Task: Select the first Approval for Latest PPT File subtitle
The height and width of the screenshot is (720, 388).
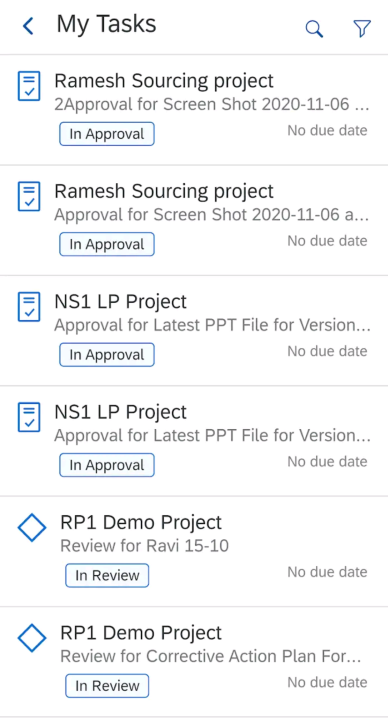Action: (212, 325)
